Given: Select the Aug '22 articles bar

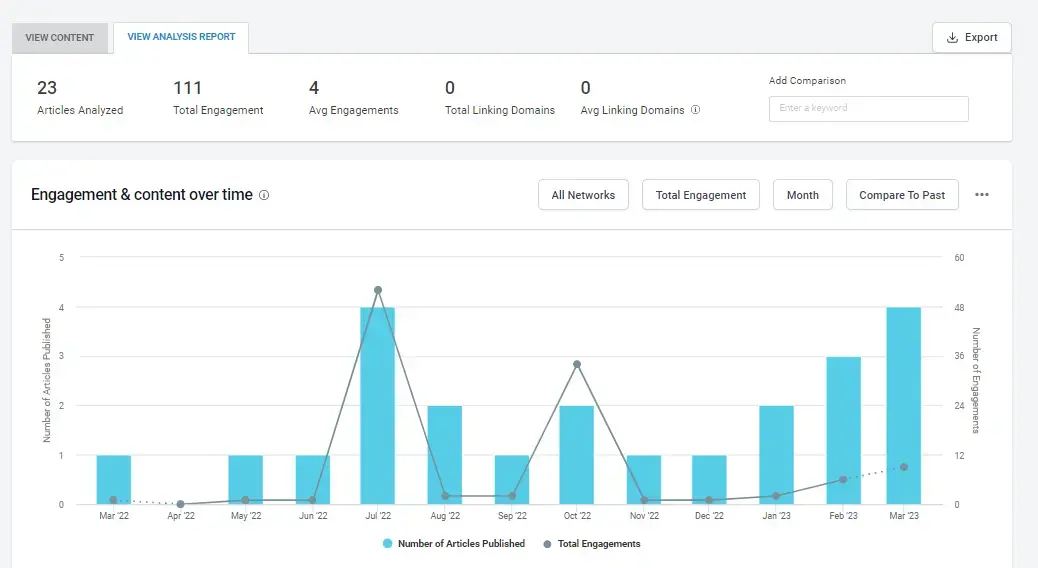Looking at the screenshot, I should pyautogui.click(x=445, y=455).
